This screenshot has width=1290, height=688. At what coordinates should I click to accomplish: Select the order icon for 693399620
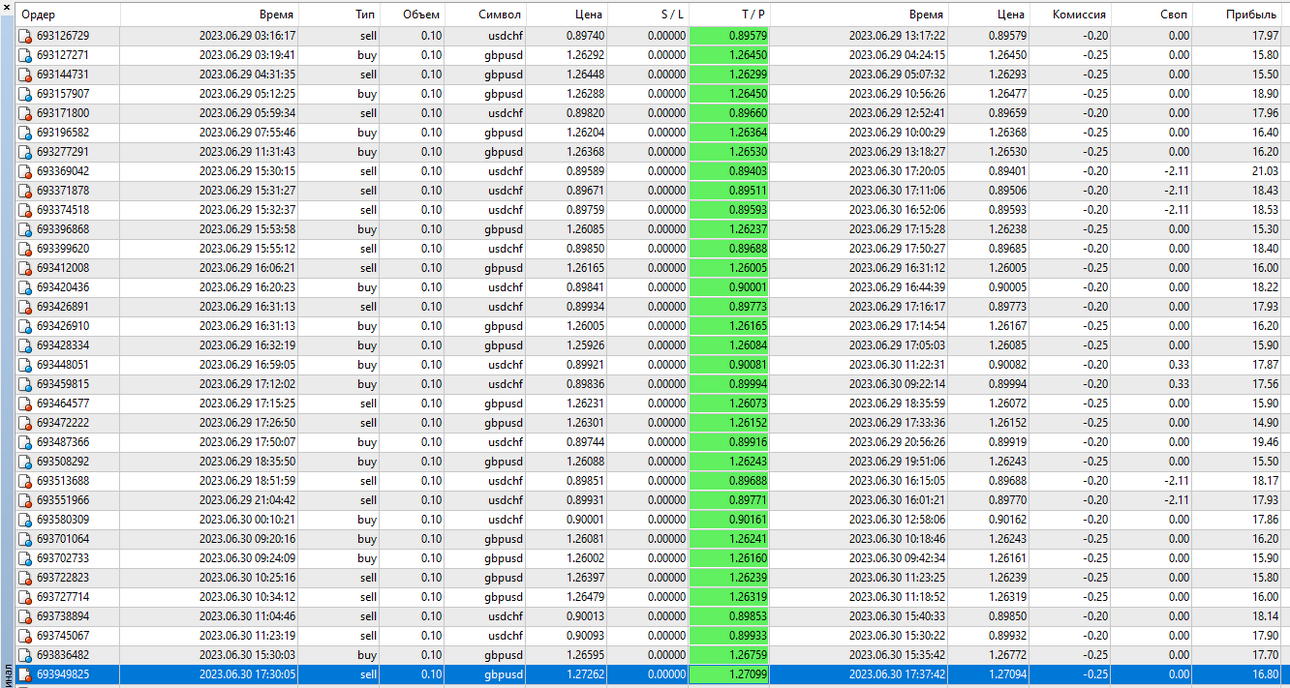tap(26, 248)
